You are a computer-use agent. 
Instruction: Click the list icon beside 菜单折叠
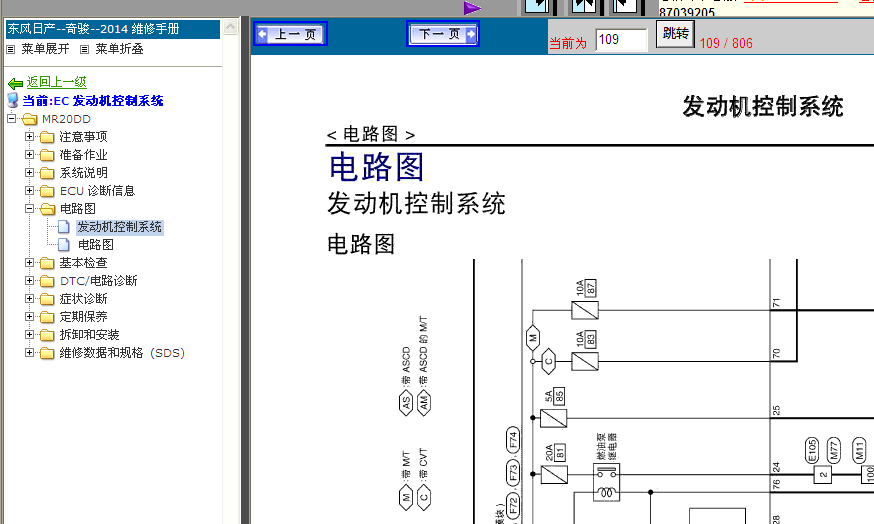[x=84, y=49]
